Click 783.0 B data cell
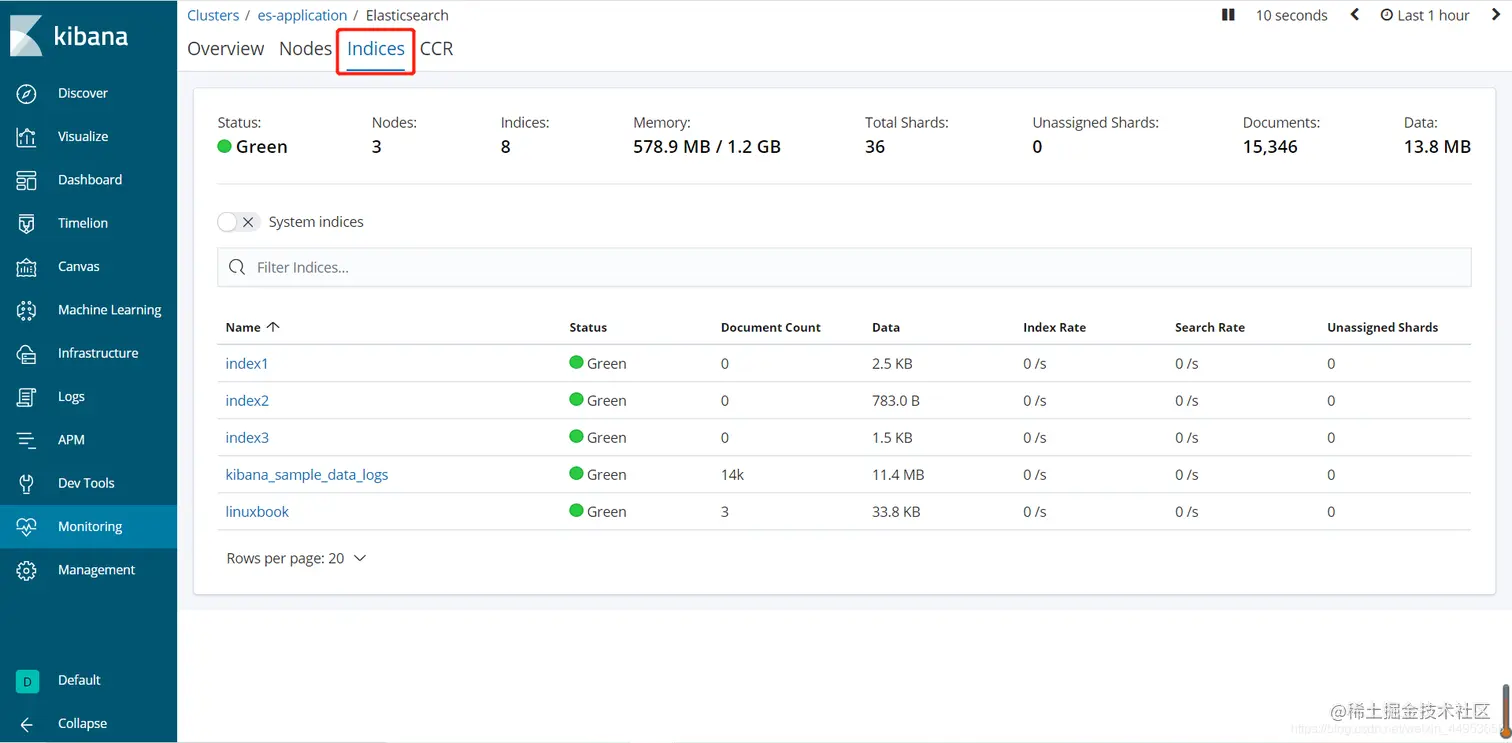This screenshot has height=743, width=1512. [x=896, y=400]
